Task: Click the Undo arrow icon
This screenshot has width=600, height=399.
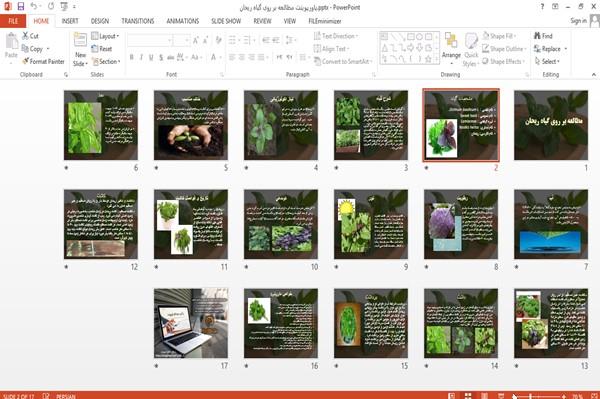Action: [x=34, y=6]
